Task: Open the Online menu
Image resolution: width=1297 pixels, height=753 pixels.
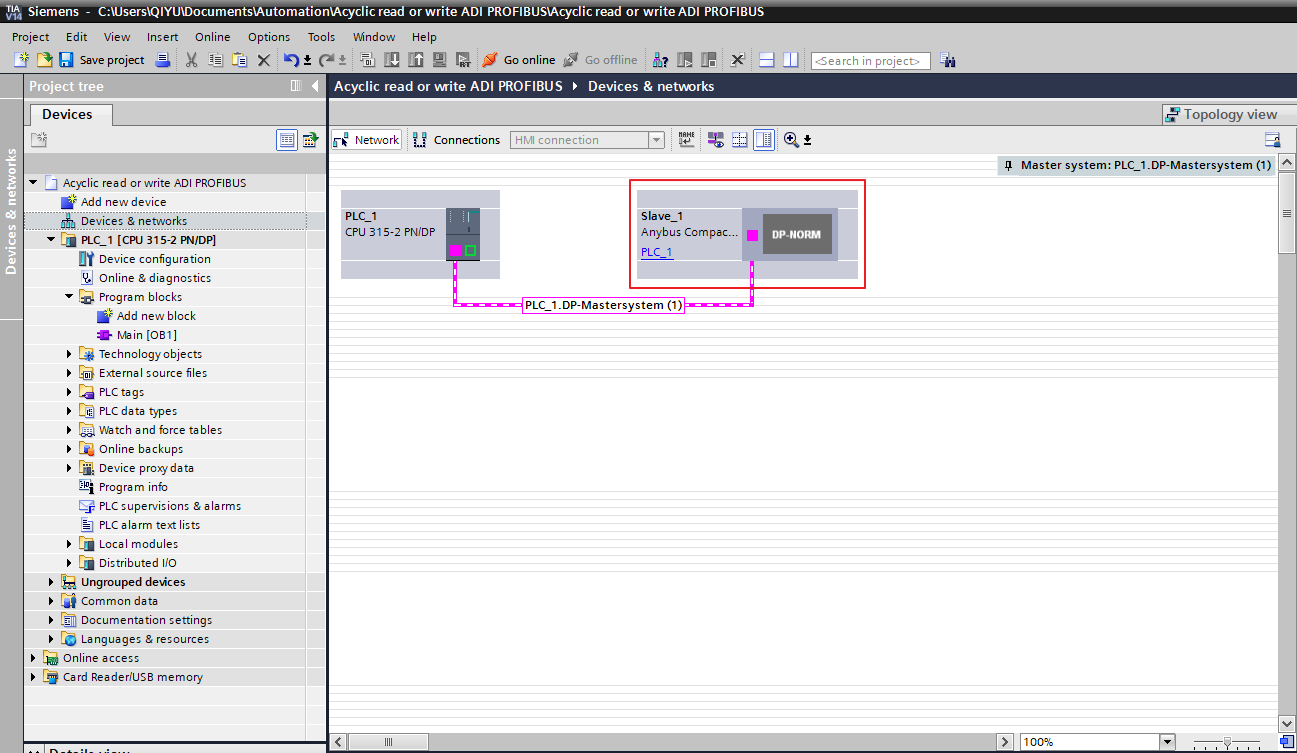Action: pos(212,37)
